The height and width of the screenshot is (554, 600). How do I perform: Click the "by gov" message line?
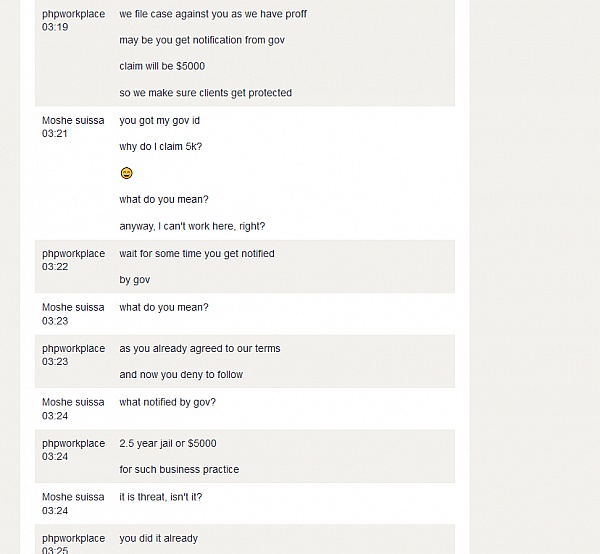(134, 280)
